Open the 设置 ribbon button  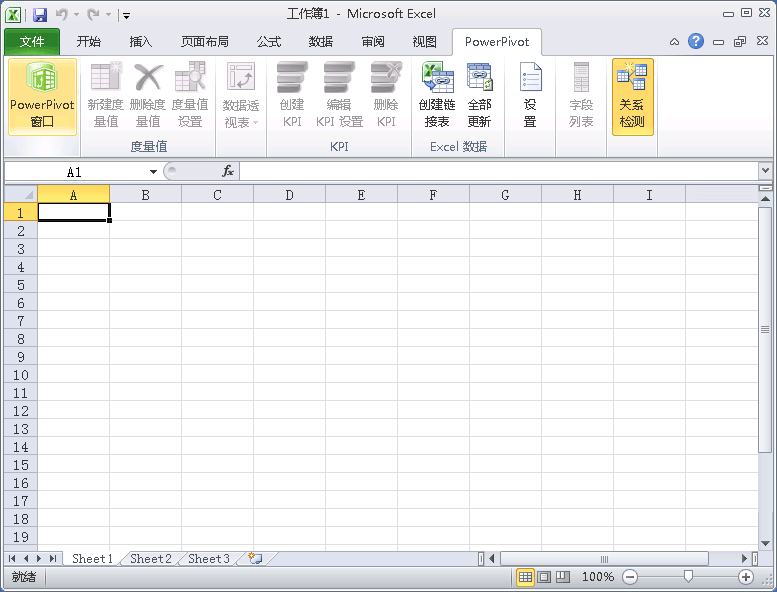[530, 95]
